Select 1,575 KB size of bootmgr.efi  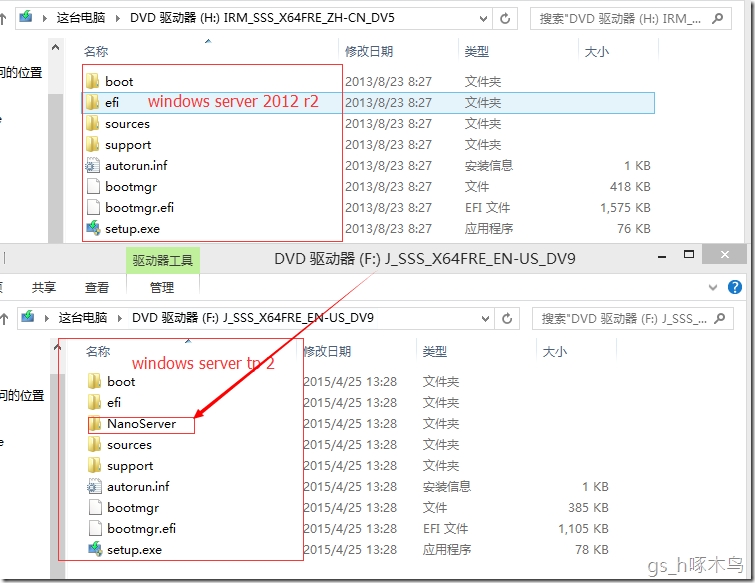625,207
